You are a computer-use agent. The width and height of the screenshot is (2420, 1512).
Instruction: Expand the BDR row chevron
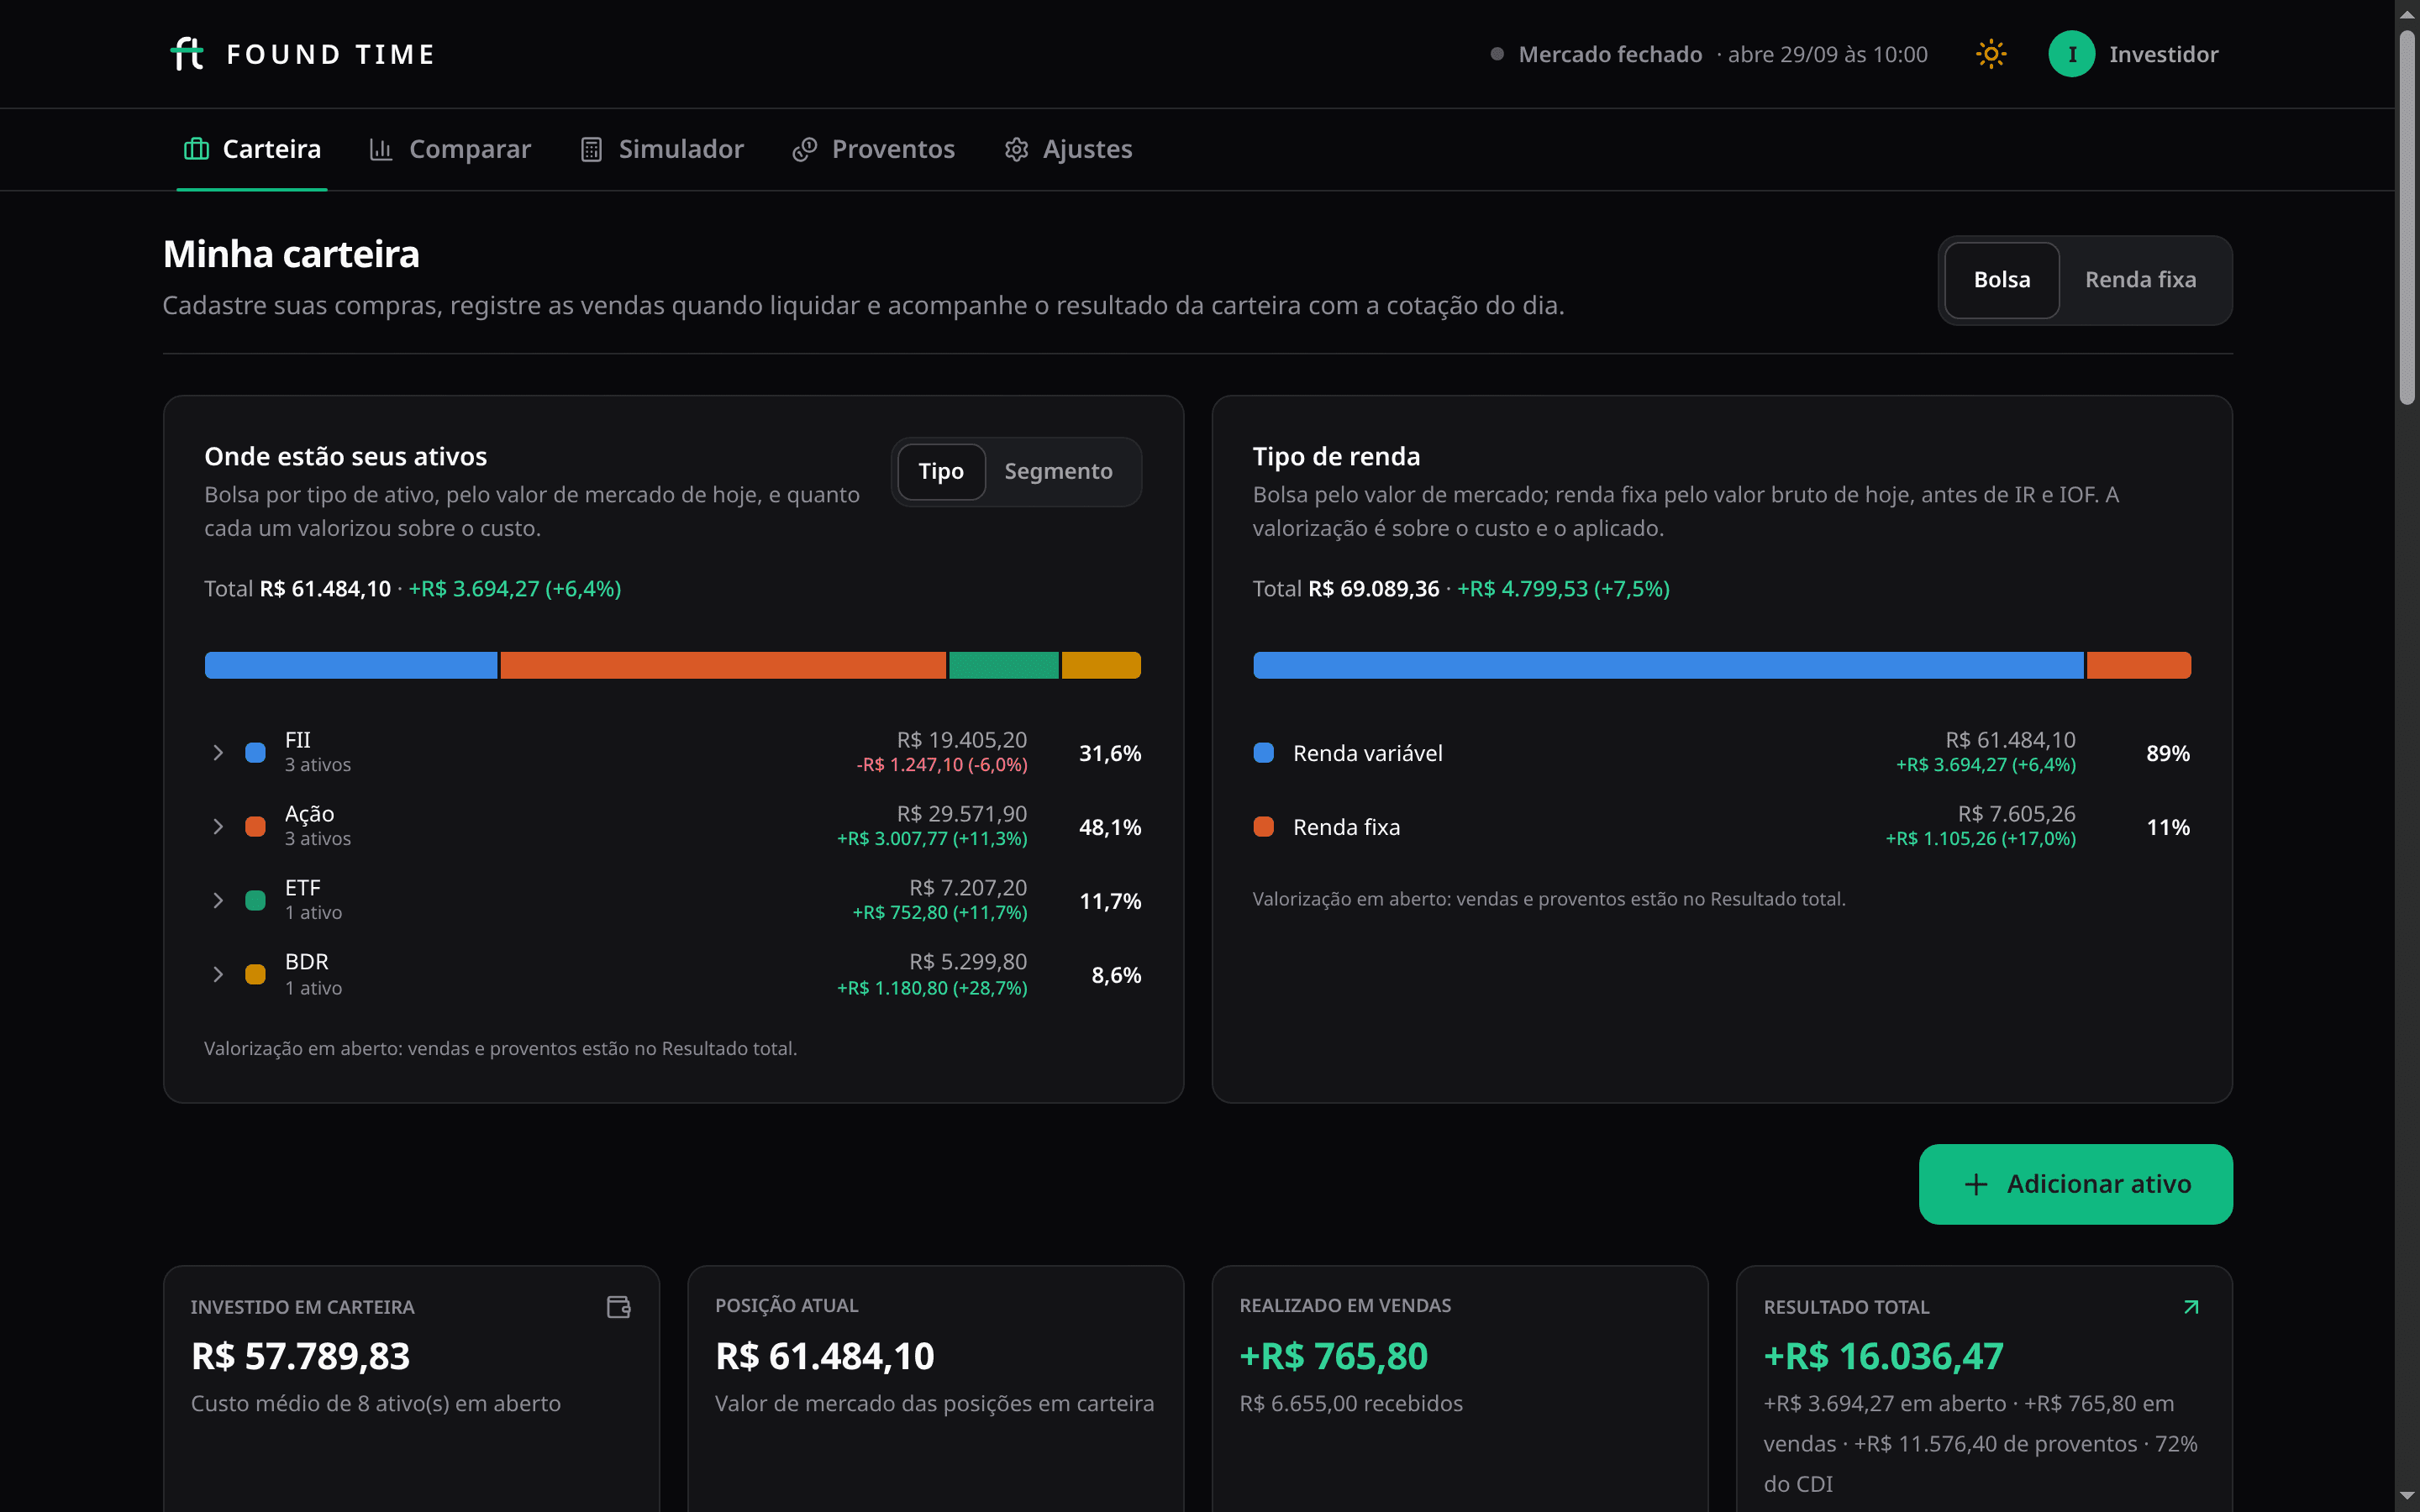(218, 974)
